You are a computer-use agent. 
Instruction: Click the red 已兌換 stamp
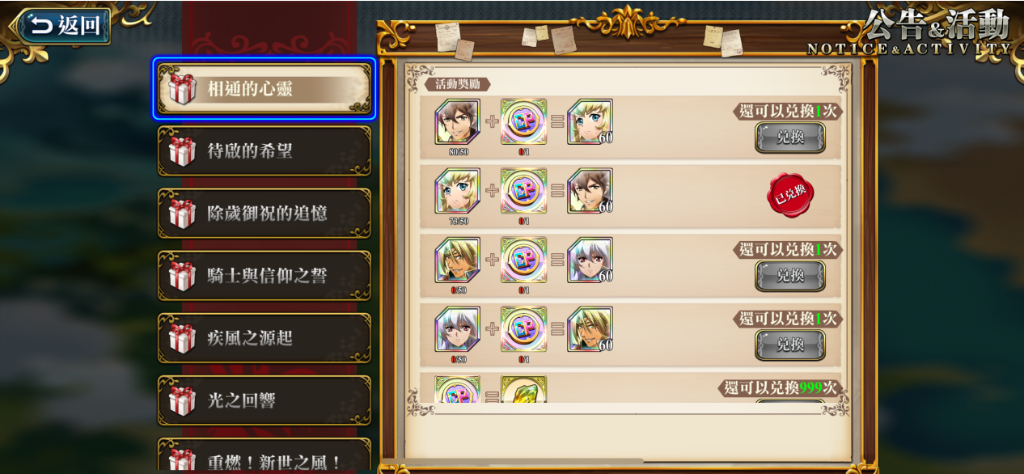pos(790,195)
